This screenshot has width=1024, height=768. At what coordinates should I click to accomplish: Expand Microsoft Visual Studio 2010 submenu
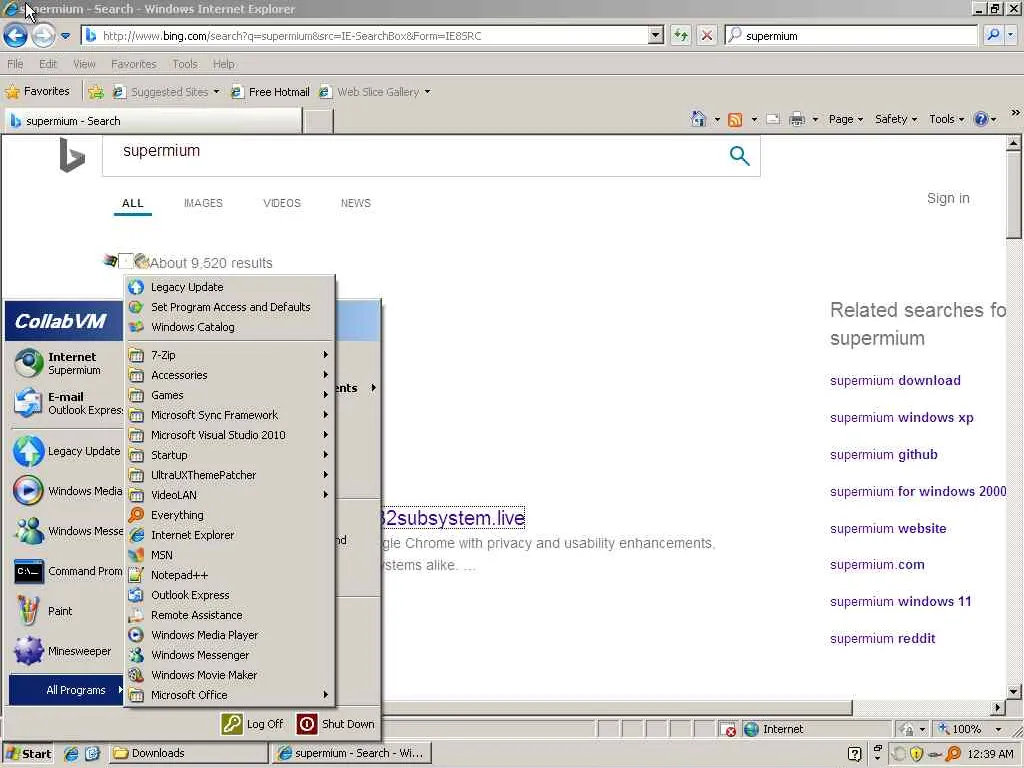[x=229, y=435]
